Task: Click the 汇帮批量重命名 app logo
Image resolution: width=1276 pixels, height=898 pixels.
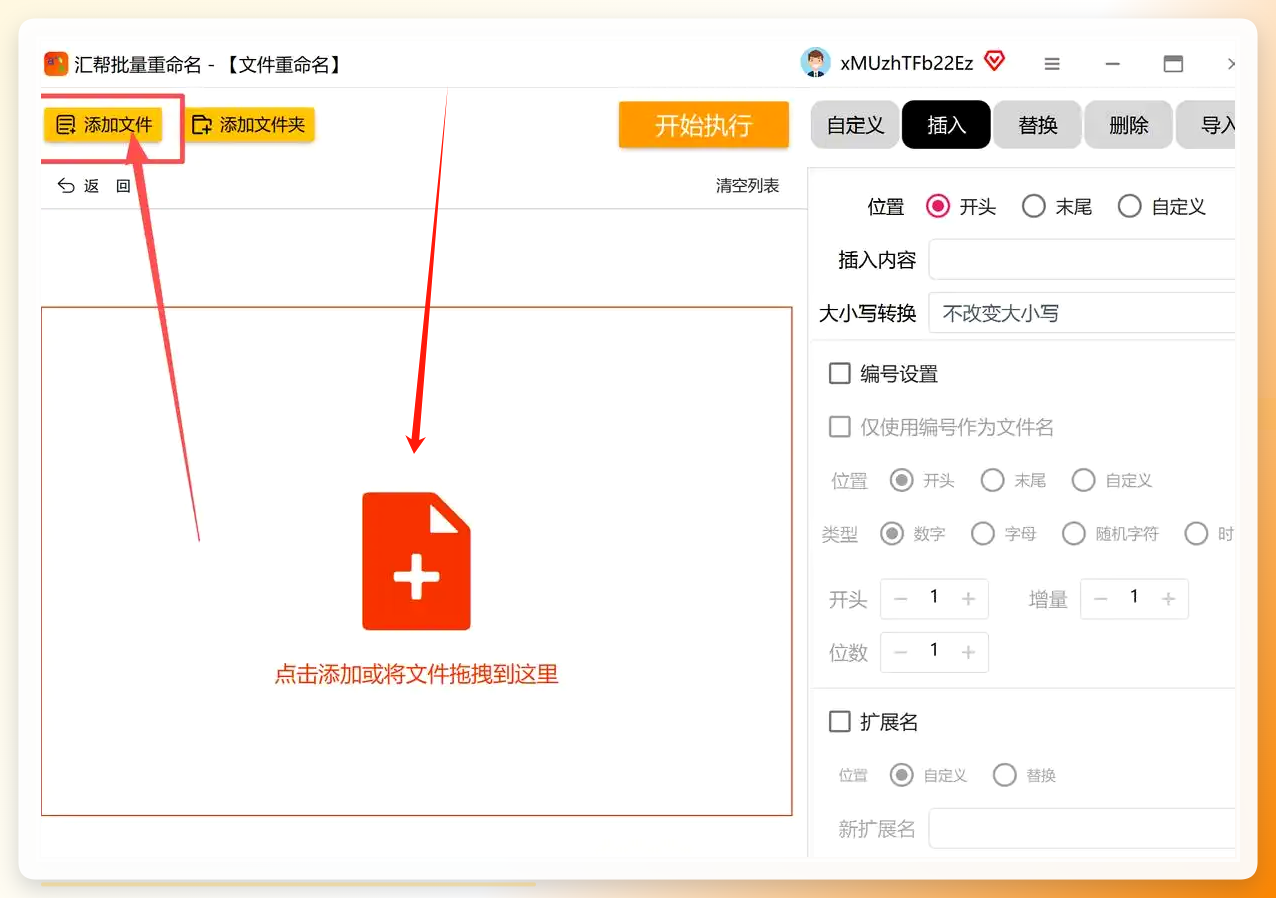Action: (56, 64)
